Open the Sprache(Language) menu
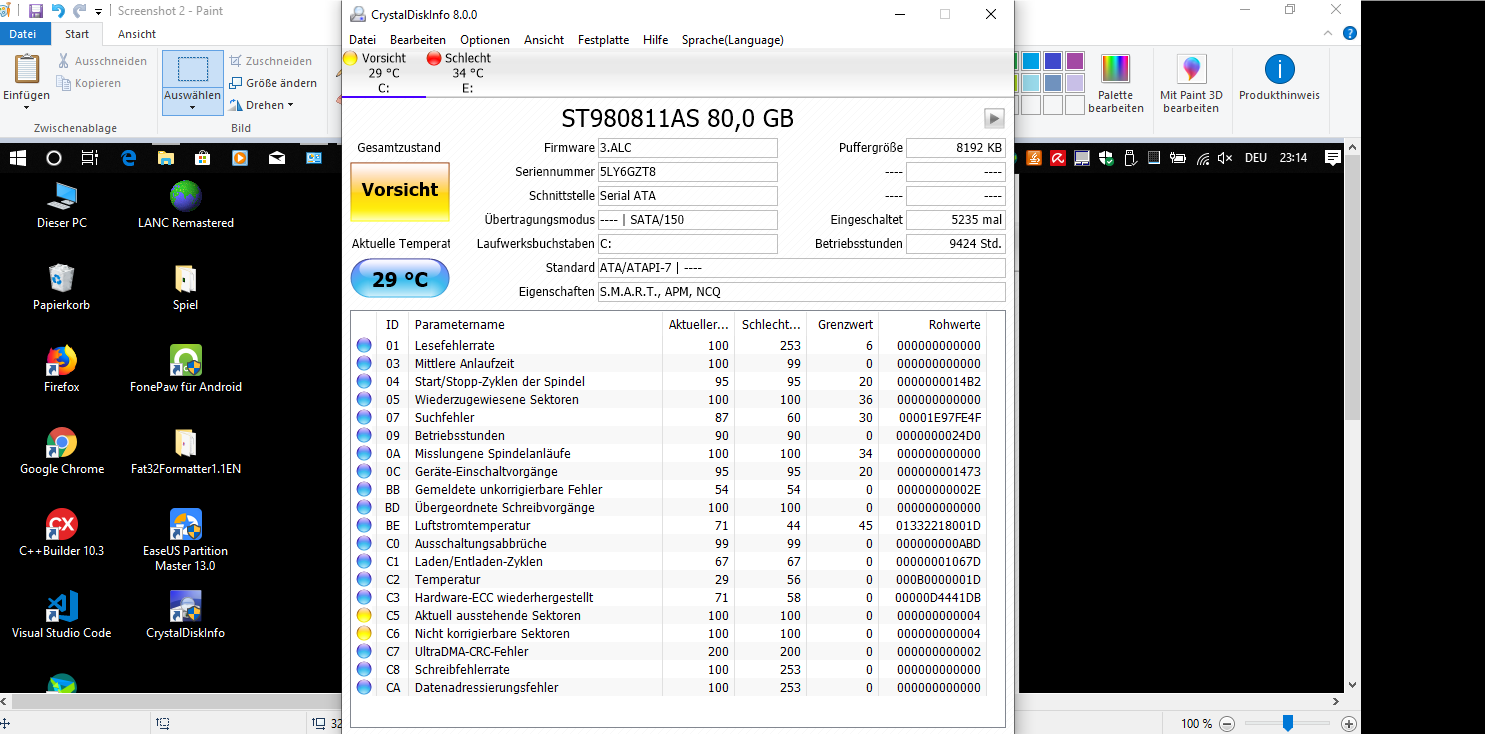The width and height of the screenshot is (1485, 734). (733, 40)
